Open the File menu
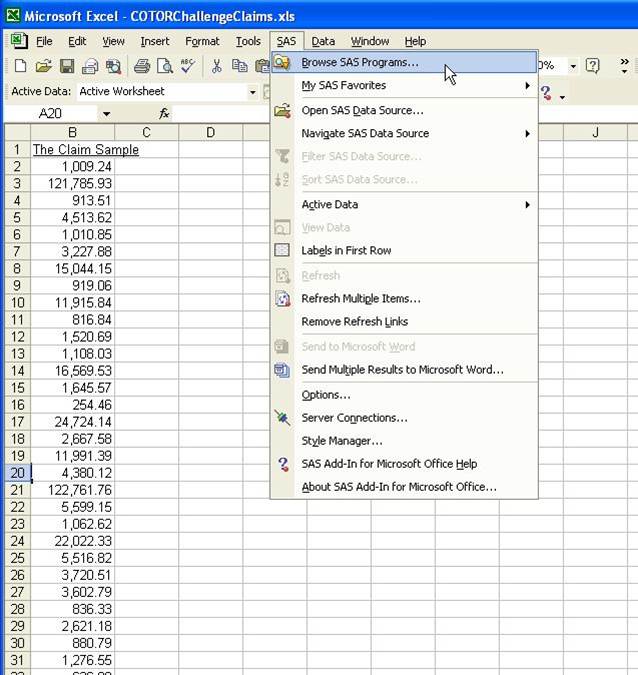The image size is (638, 675). [44, 41]
